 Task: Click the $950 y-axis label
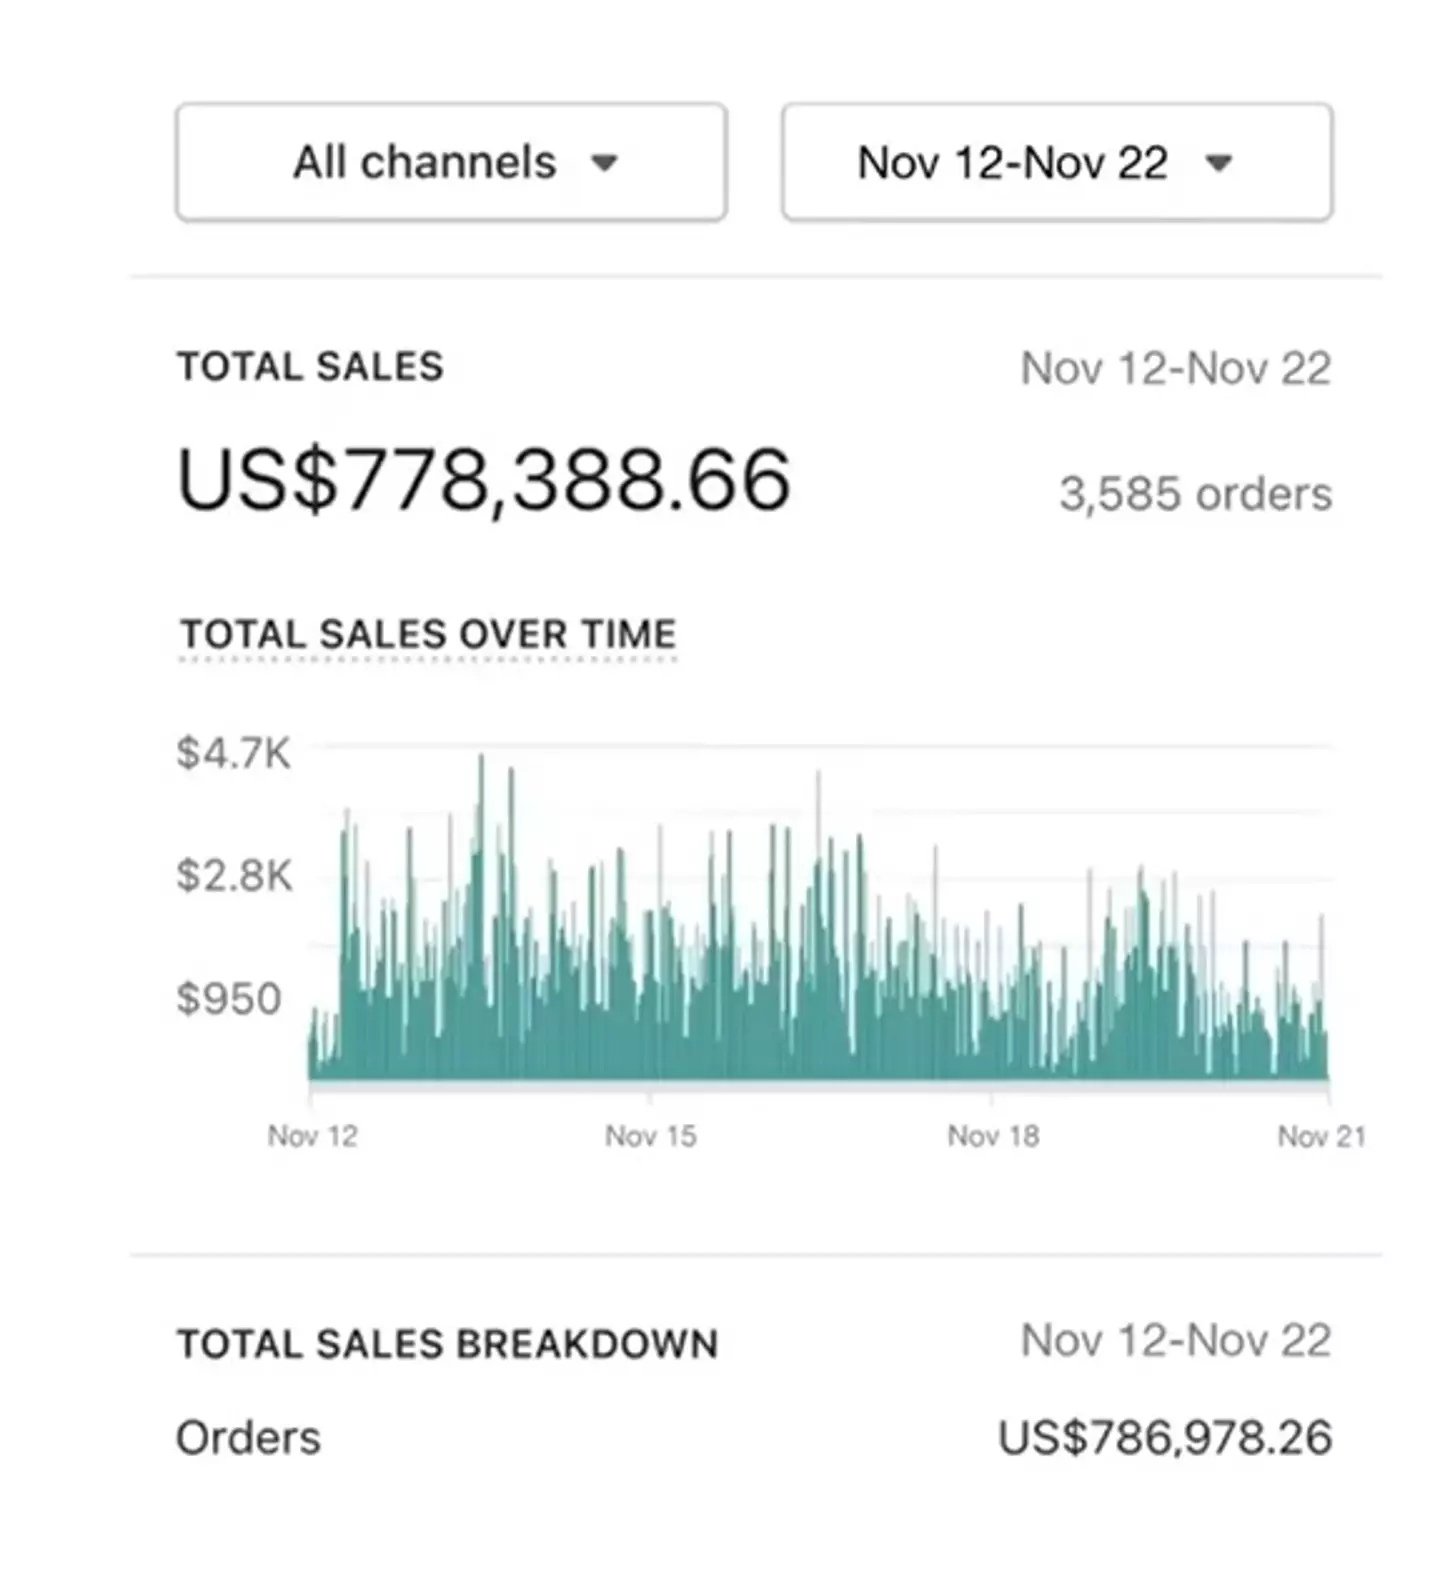(x=229, y=999)
